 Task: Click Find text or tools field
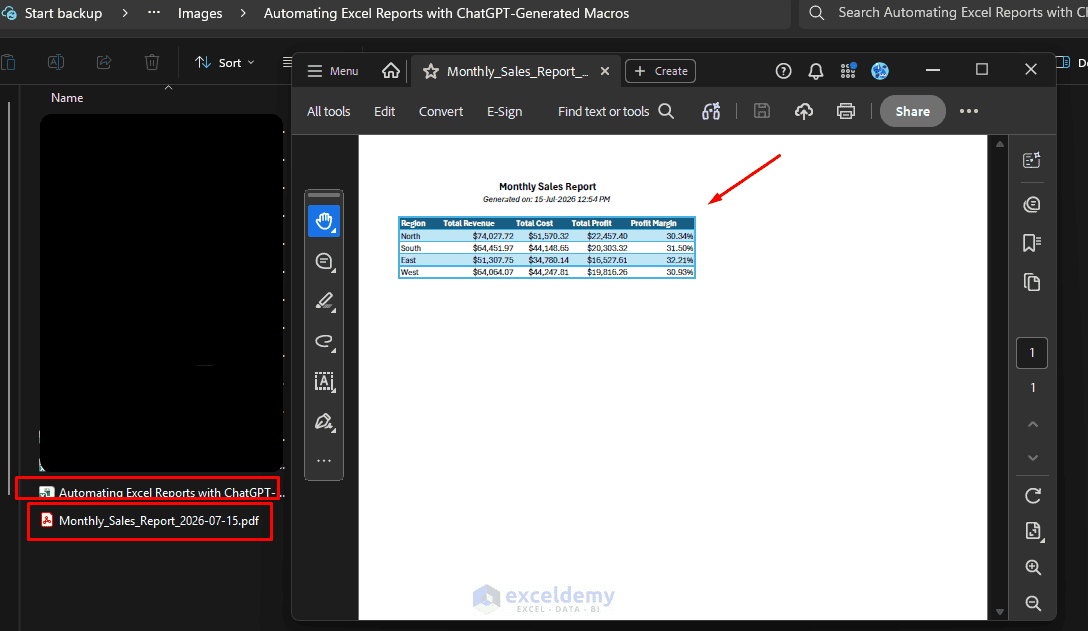[x=603, y=111]
